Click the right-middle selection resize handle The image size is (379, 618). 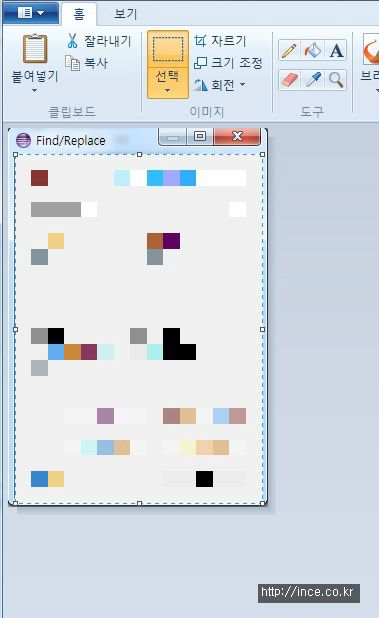(x=263, y=329)
